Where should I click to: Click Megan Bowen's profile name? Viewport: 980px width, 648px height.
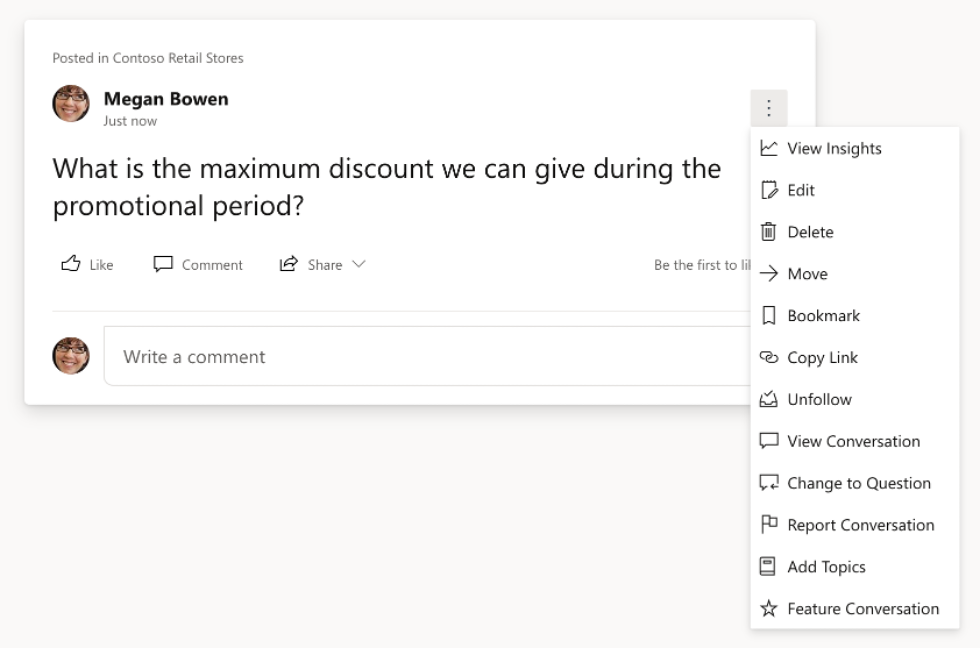(x=166, y=99)
